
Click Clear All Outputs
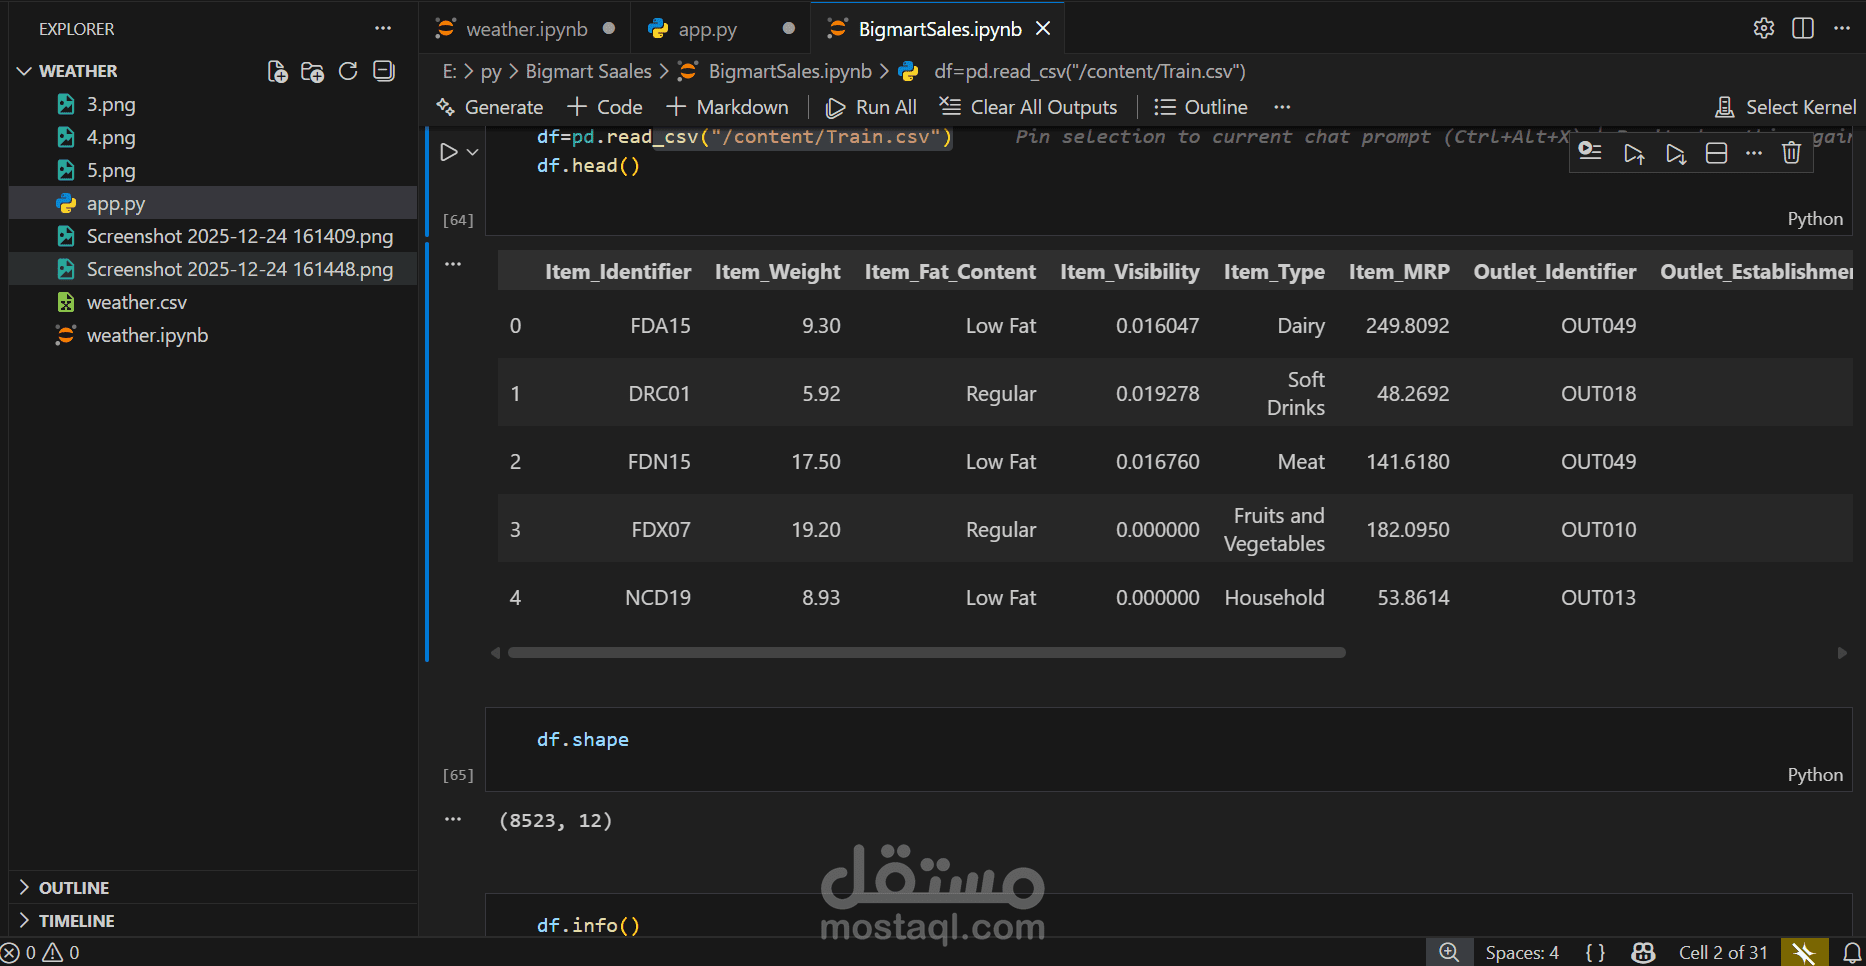[1028, 107]
